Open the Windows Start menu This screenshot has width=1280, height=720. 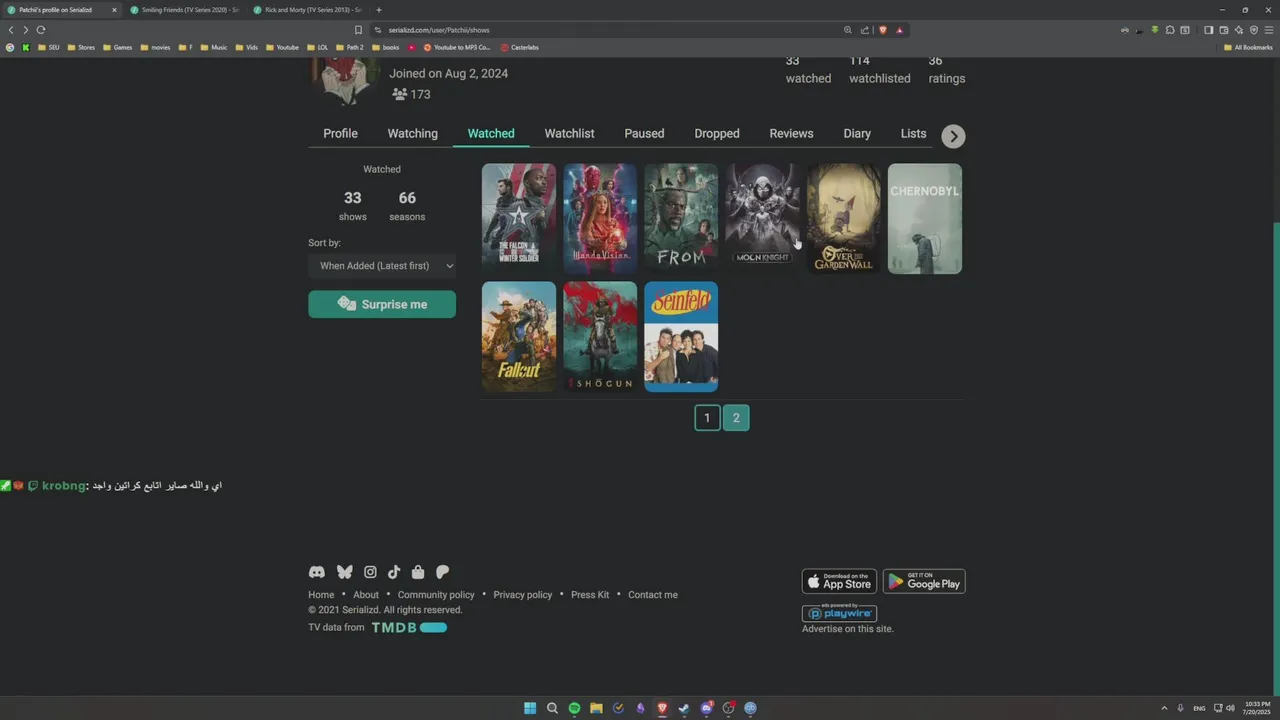pos(530,708)
